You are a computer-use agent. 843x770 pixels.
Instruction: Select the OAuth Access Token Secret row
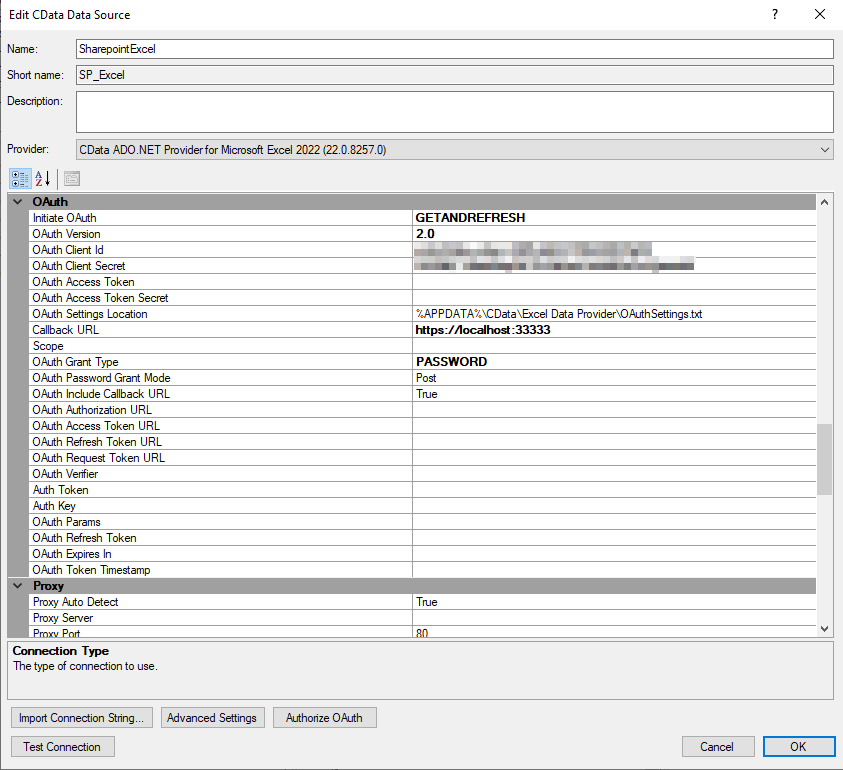pos(422,298)
